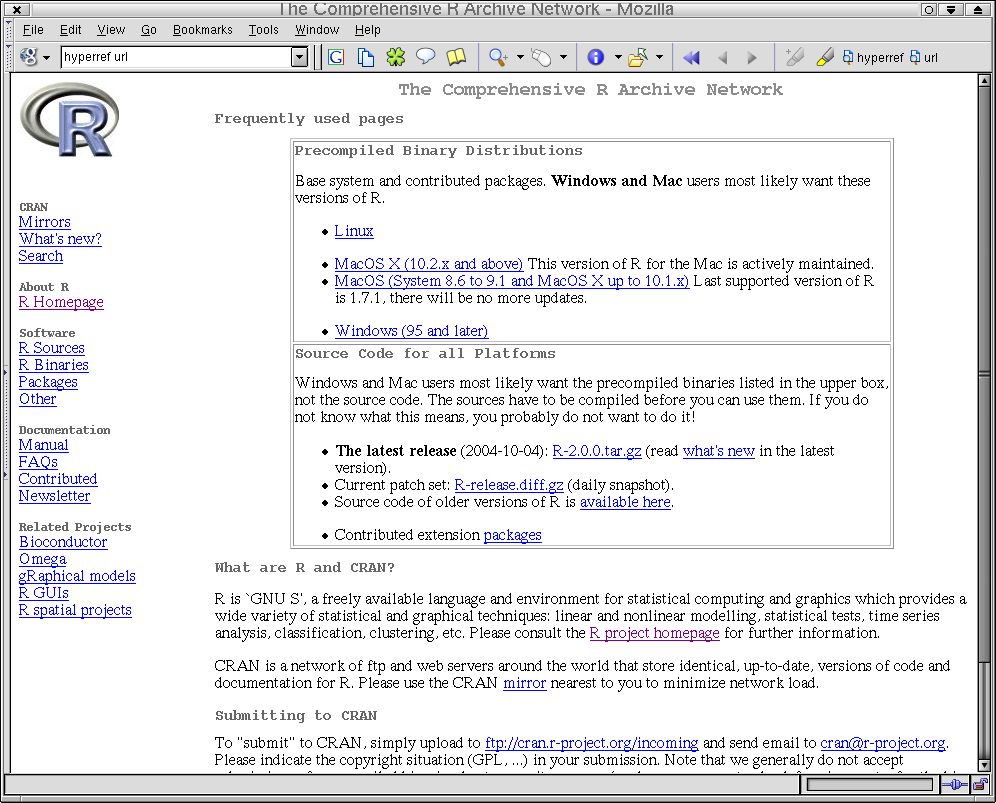Open the Bookmarks menu

[202, 30]
